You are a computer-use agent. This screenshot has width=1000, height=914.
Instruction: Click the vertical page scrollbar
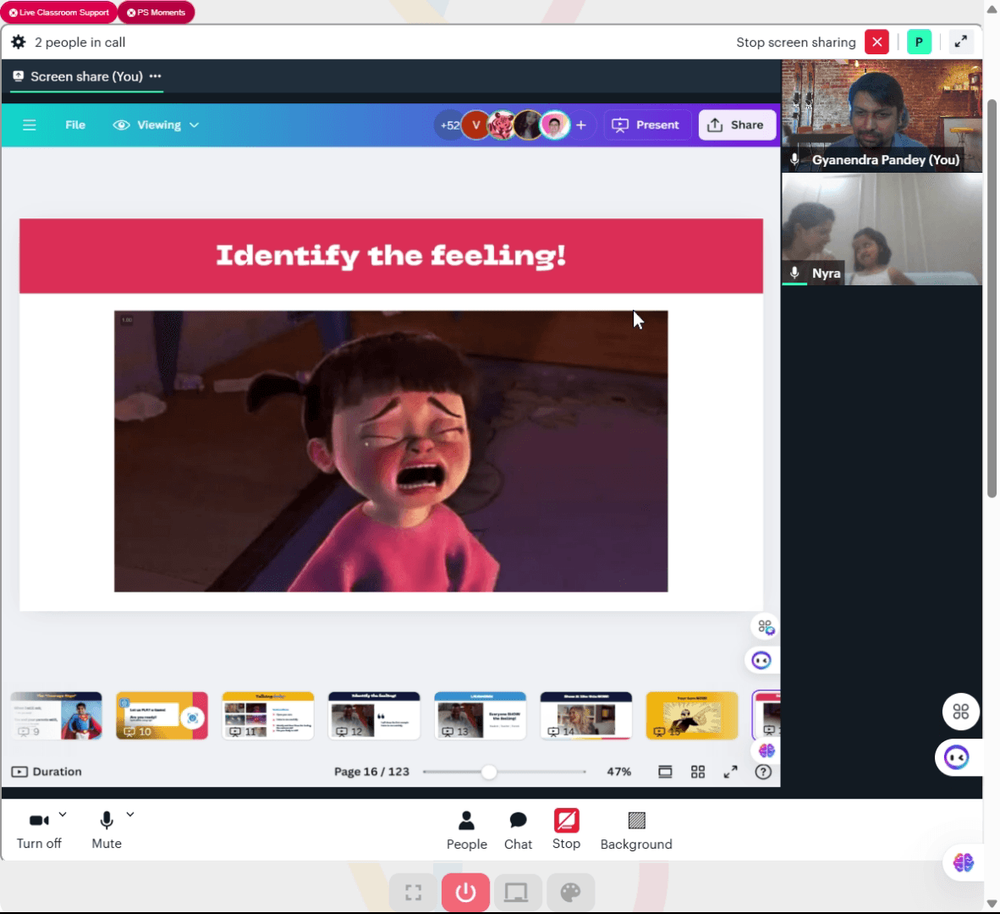pyautogui.click(x=992, y=298)
